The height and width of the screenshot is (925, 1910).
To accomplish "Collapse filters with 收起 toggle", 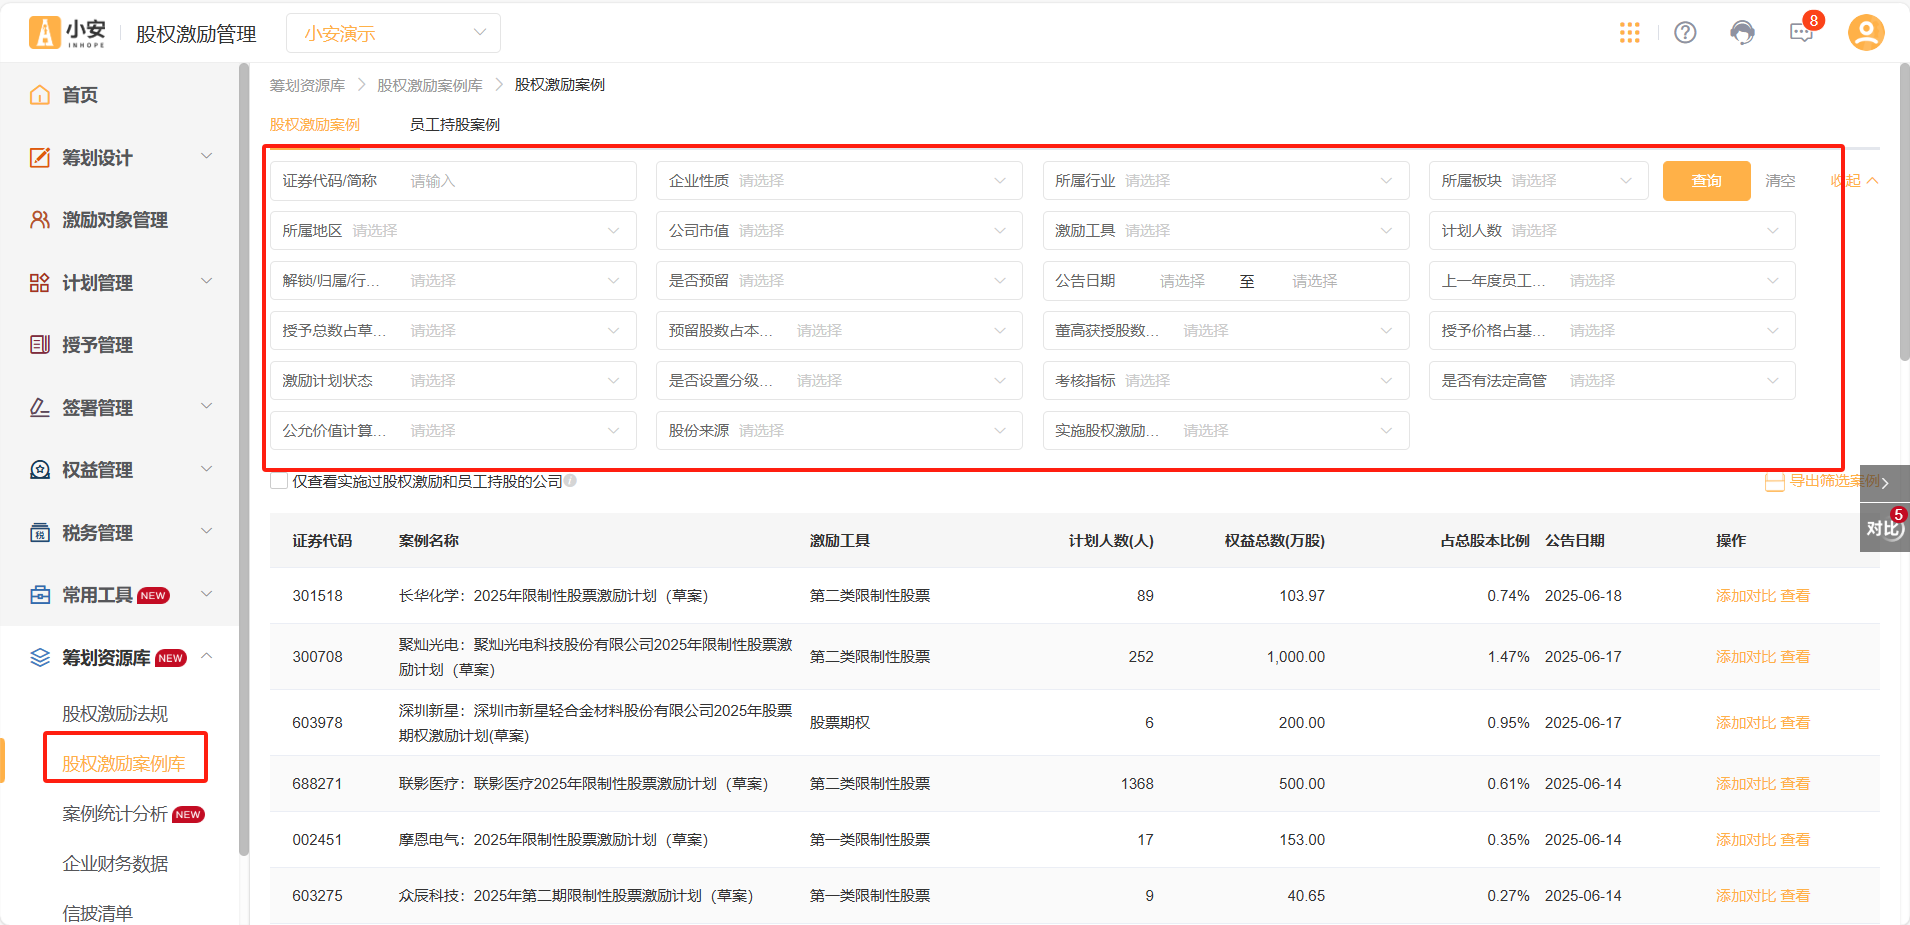I will (1855, 181).
